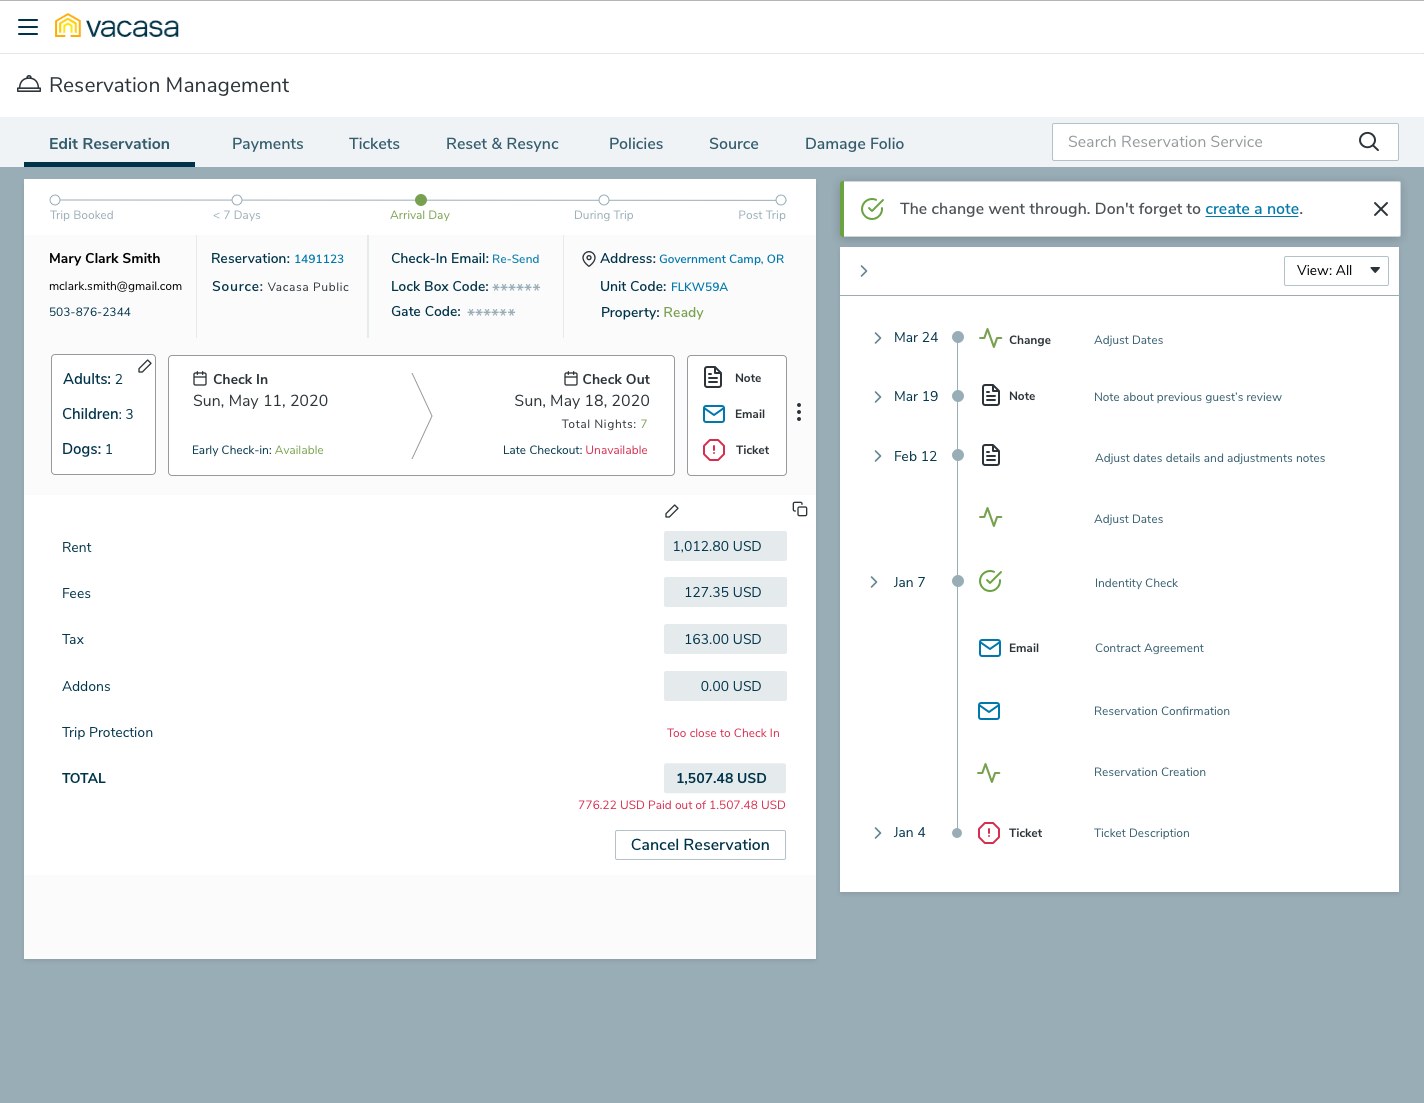The width and height of the screenshot is (1424, 1103).
Task: Open the Tickets tab
Action: click(x=374, y=144)
